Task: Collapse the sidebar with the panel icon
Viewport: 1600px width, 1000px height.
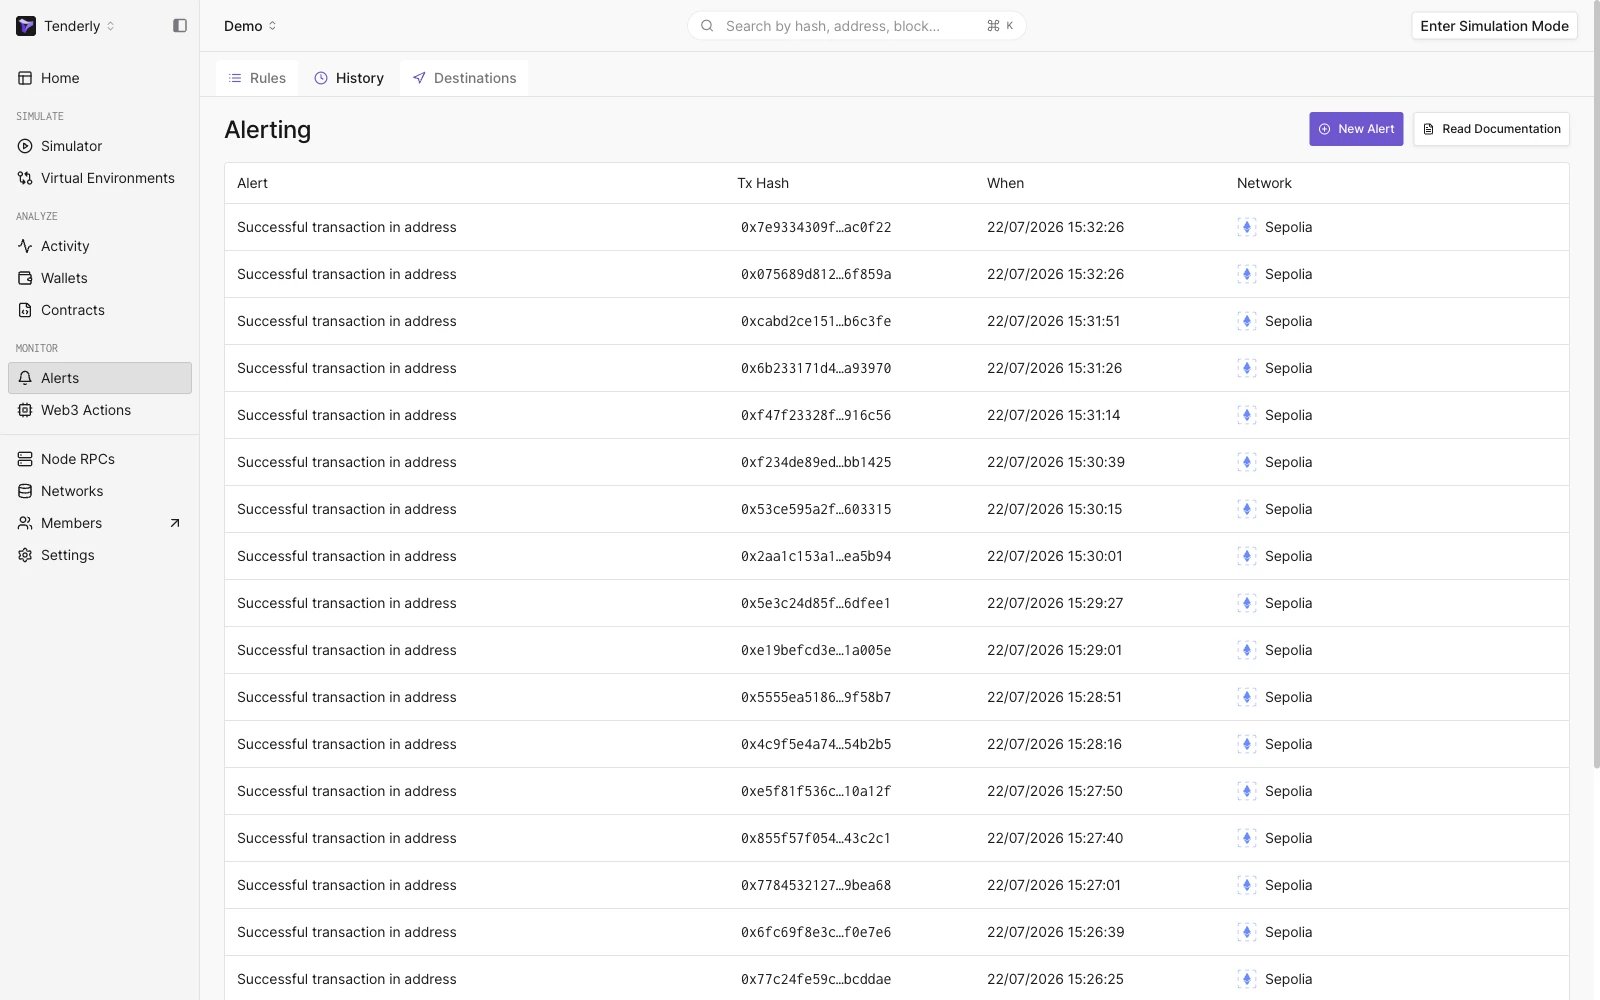Action: pos(180,26)
